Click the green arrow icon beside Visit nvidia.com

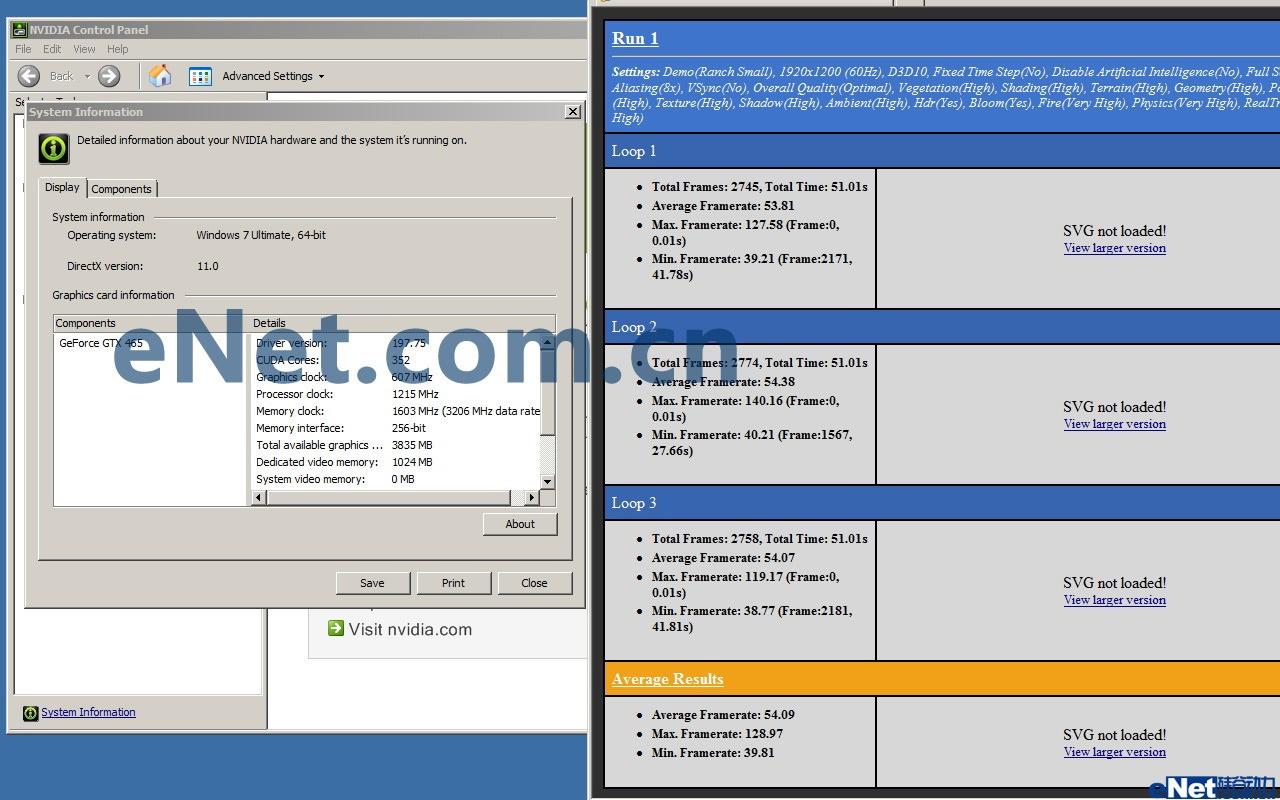(x=334, y=629)
